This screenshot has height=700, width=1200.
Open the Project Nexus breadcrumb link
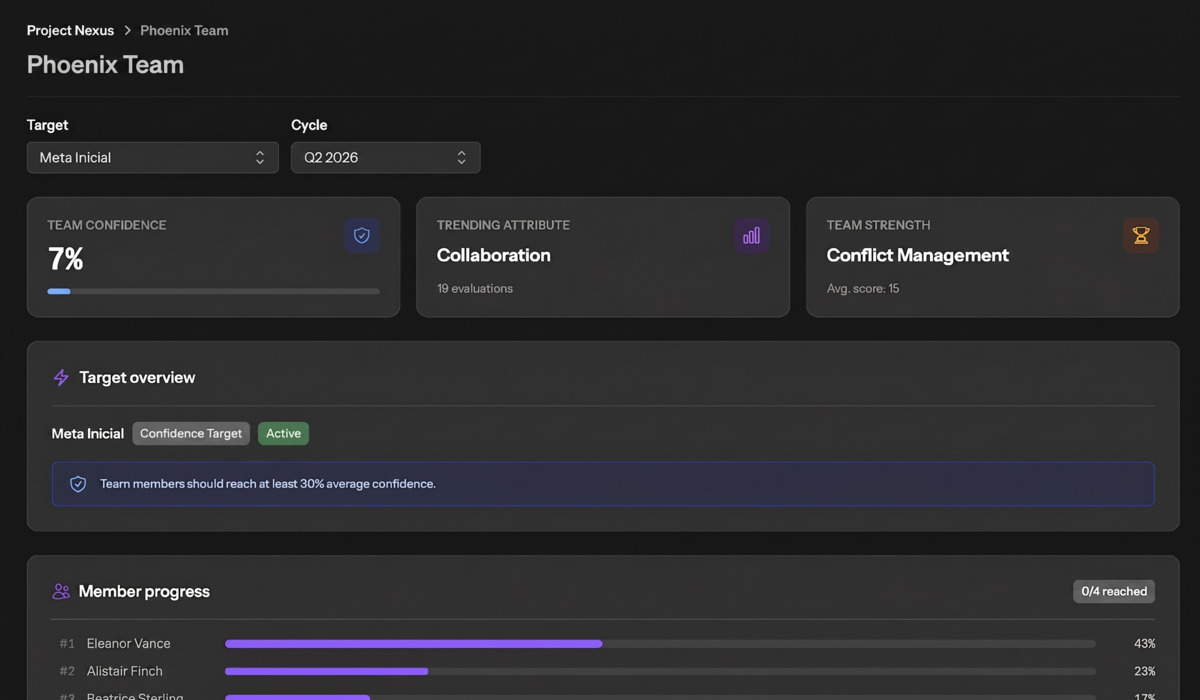pos(70,31)
